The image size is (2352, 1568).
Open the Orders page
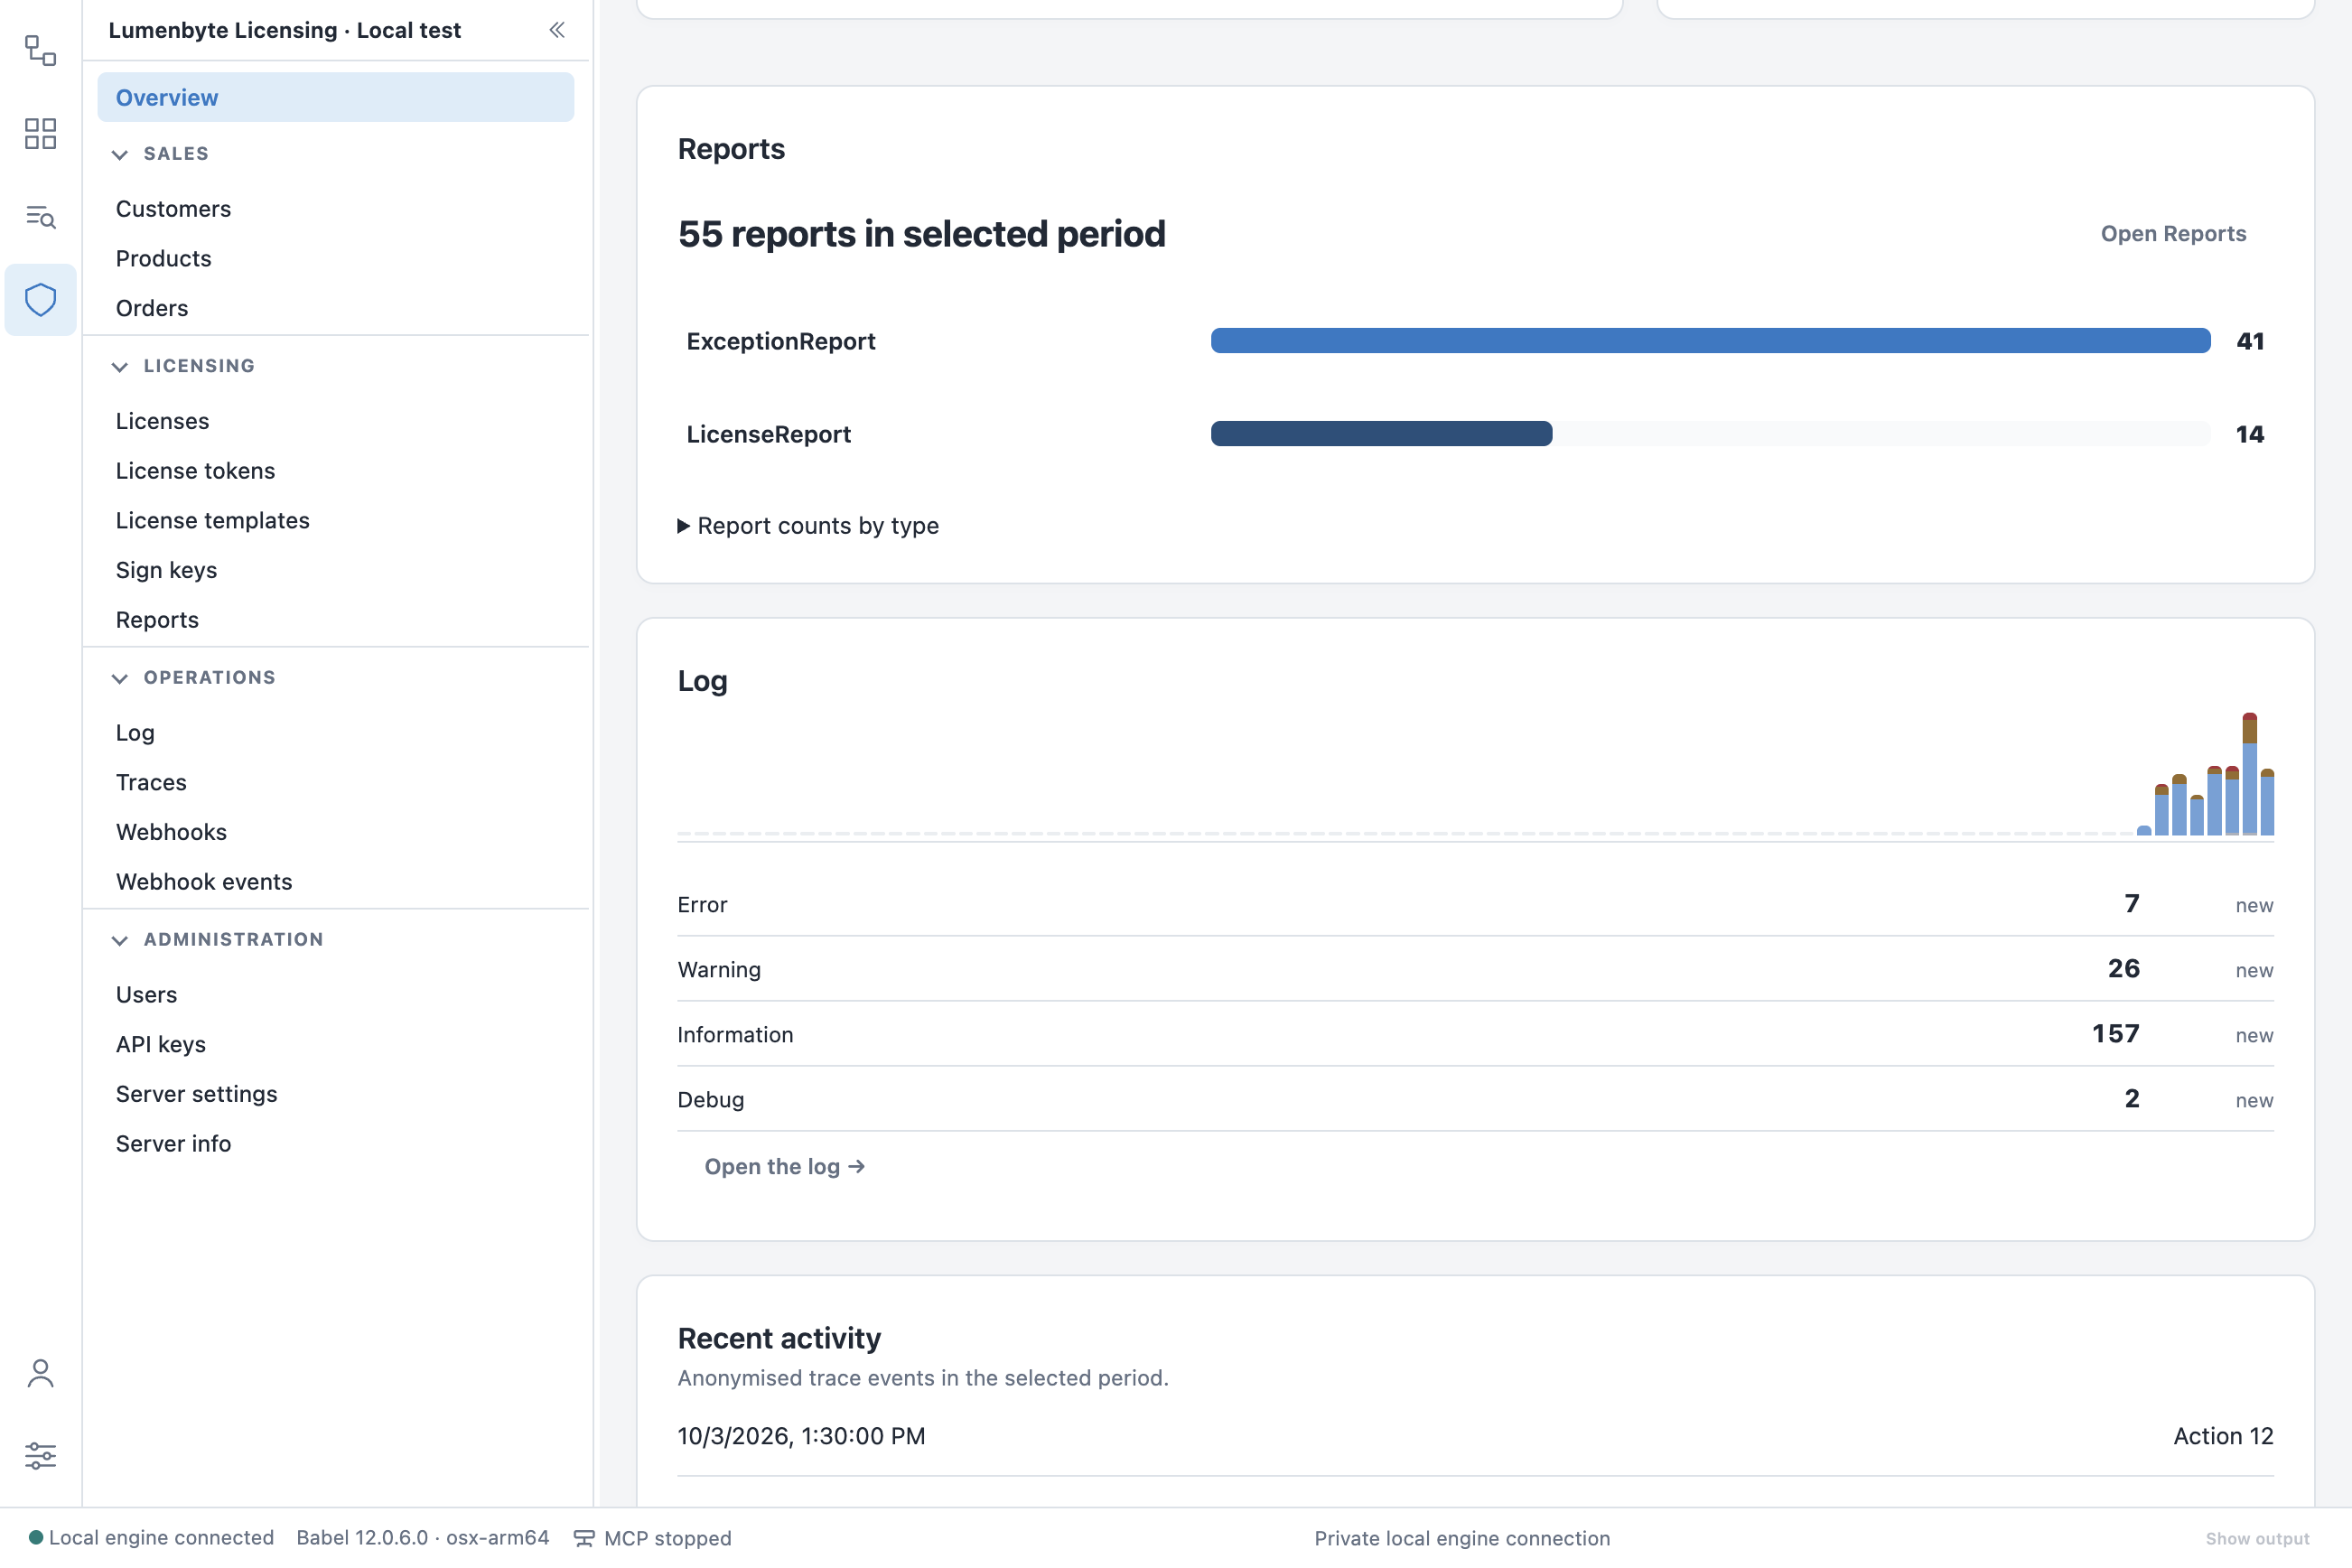tap(151, 308)
